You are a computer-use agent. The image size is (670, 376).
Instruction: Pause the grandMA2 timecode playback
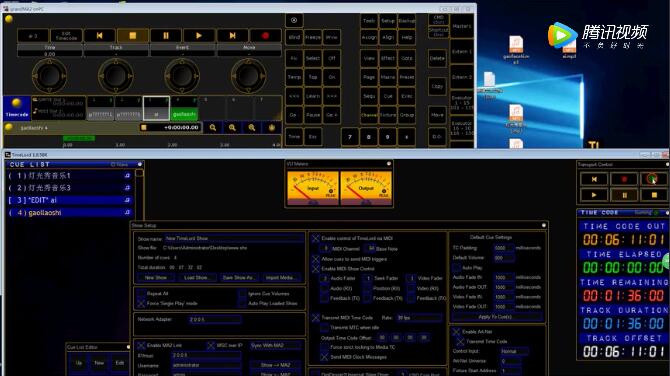(166, 36)
